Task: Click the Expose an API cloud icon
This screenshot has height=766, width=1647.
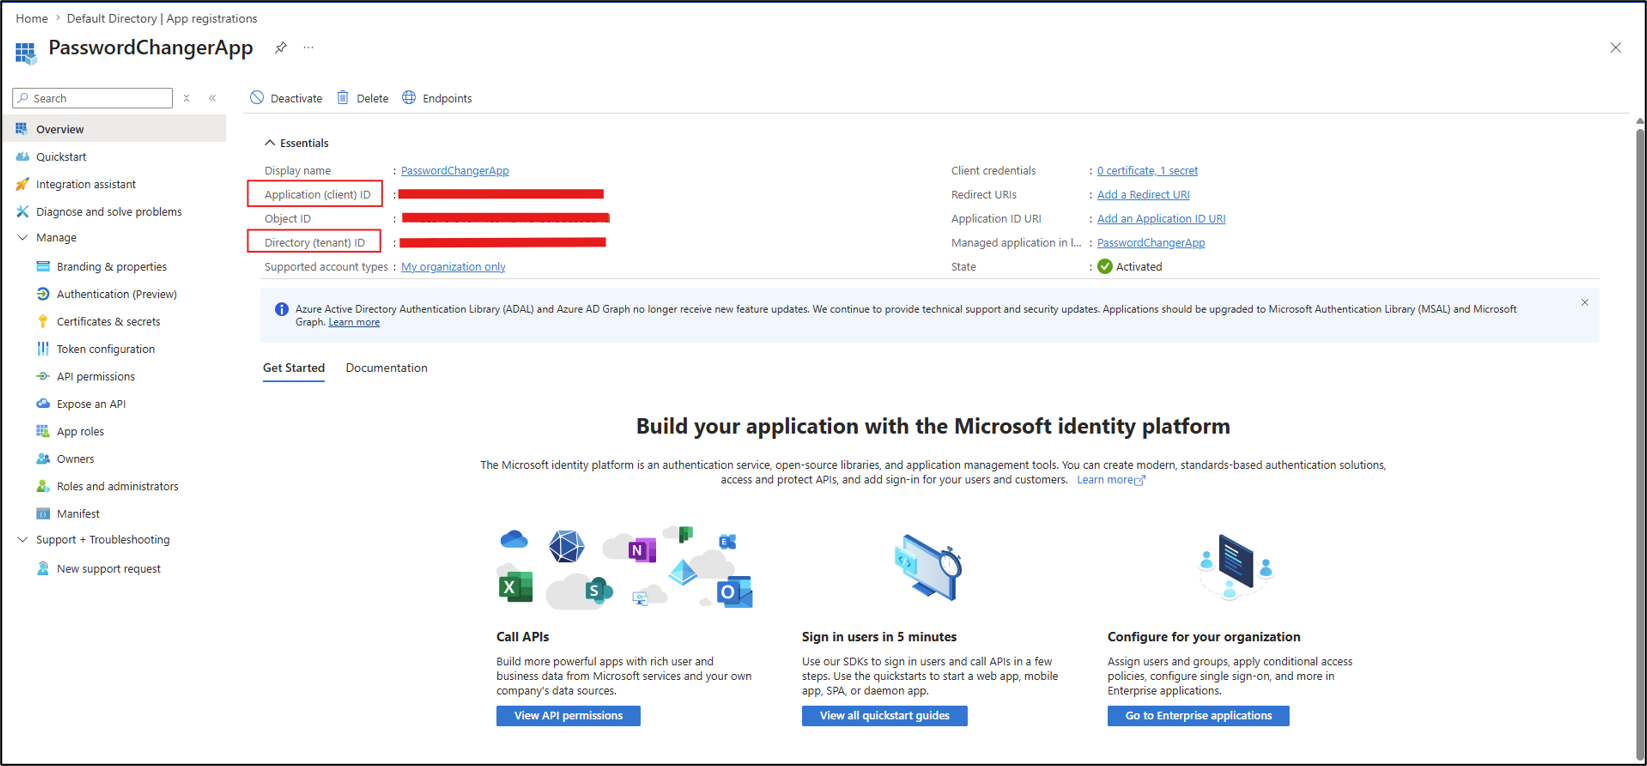Action: coord(43,404)
